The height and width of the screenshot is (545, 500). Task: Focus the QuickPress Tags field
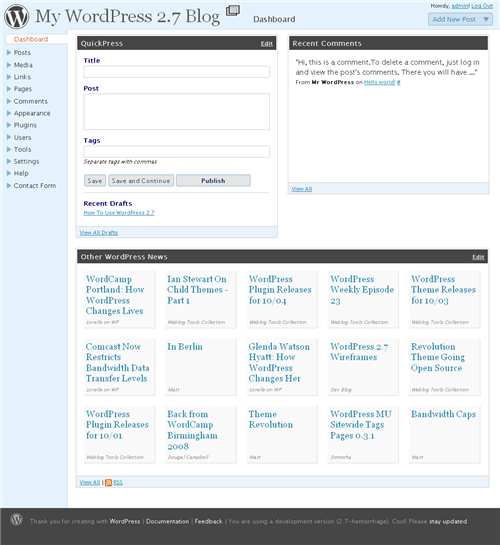(176, 152)
